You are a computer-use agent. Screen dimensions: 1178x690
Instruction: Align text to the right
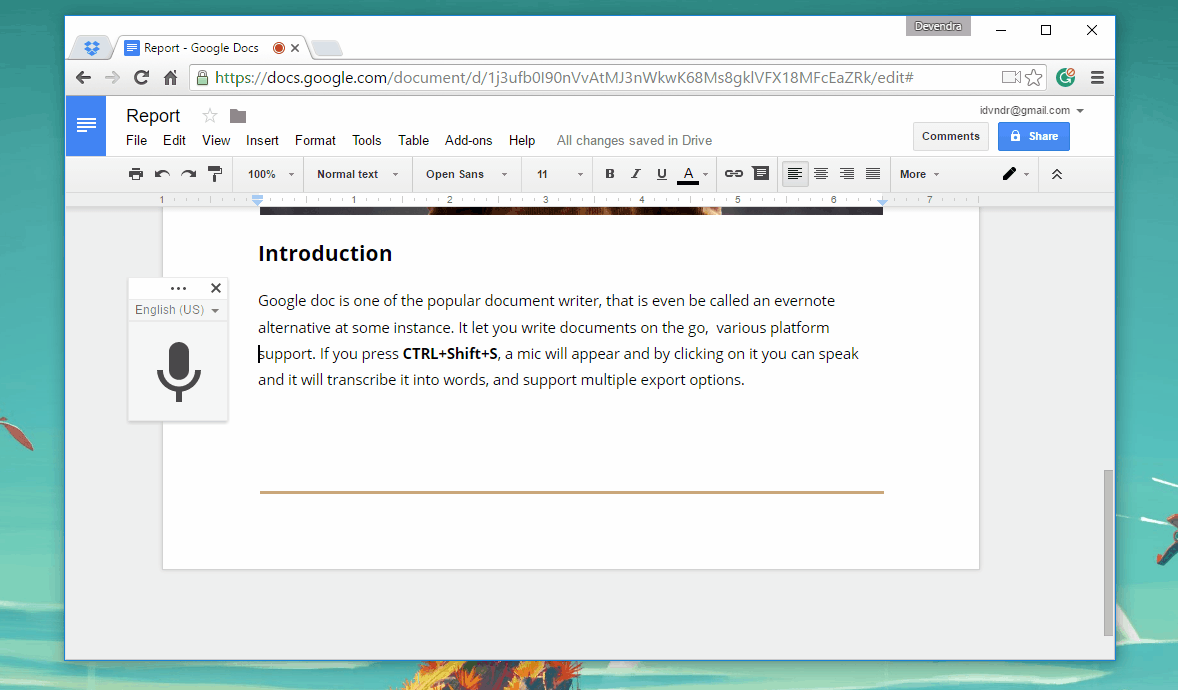(x=847, y=174)
